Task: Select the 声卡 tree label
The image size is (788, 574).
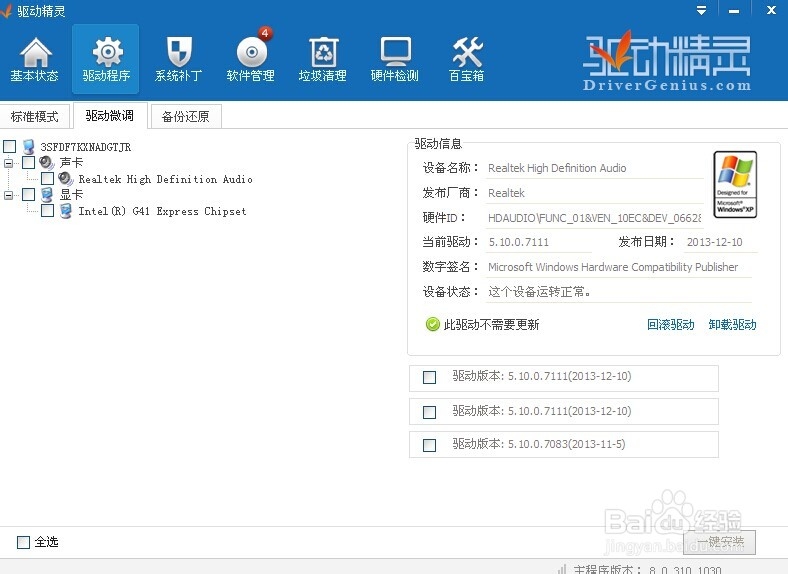Action: 71,162
